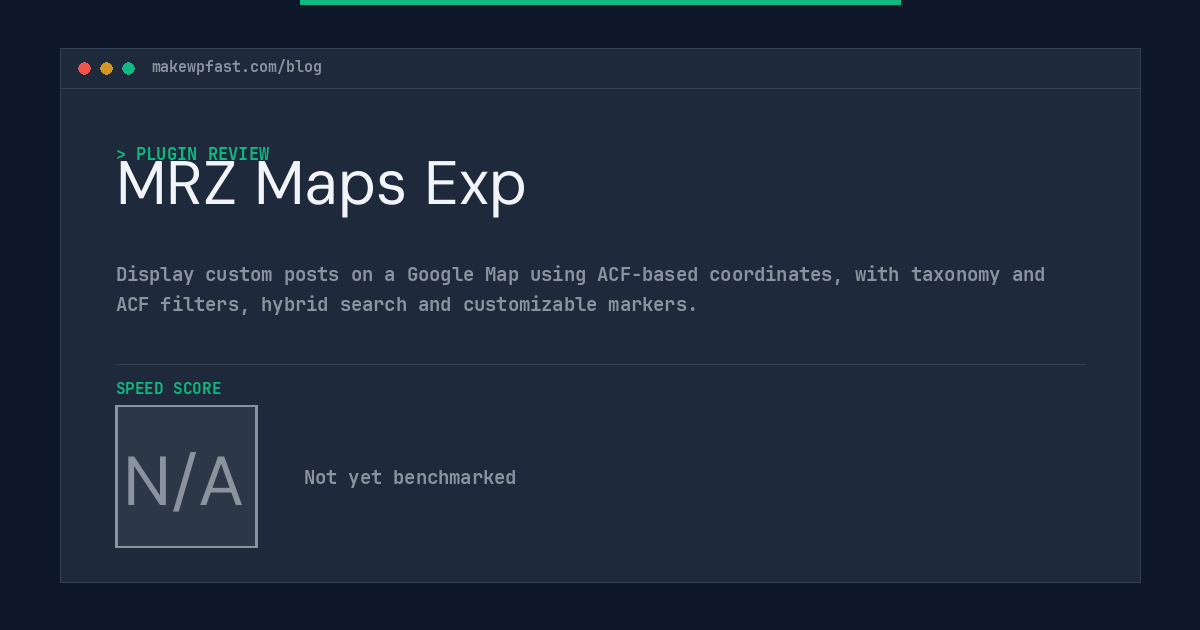1200x630 pixels.
Task: Click the yellow window dot
Action: [x=106, y=68]
